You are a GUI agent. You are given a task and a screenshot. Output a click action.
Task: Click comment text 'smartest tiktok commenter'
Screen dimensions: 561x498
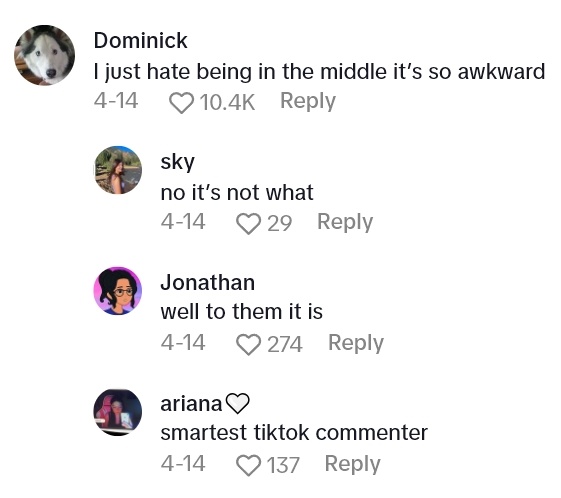[294, 433]
